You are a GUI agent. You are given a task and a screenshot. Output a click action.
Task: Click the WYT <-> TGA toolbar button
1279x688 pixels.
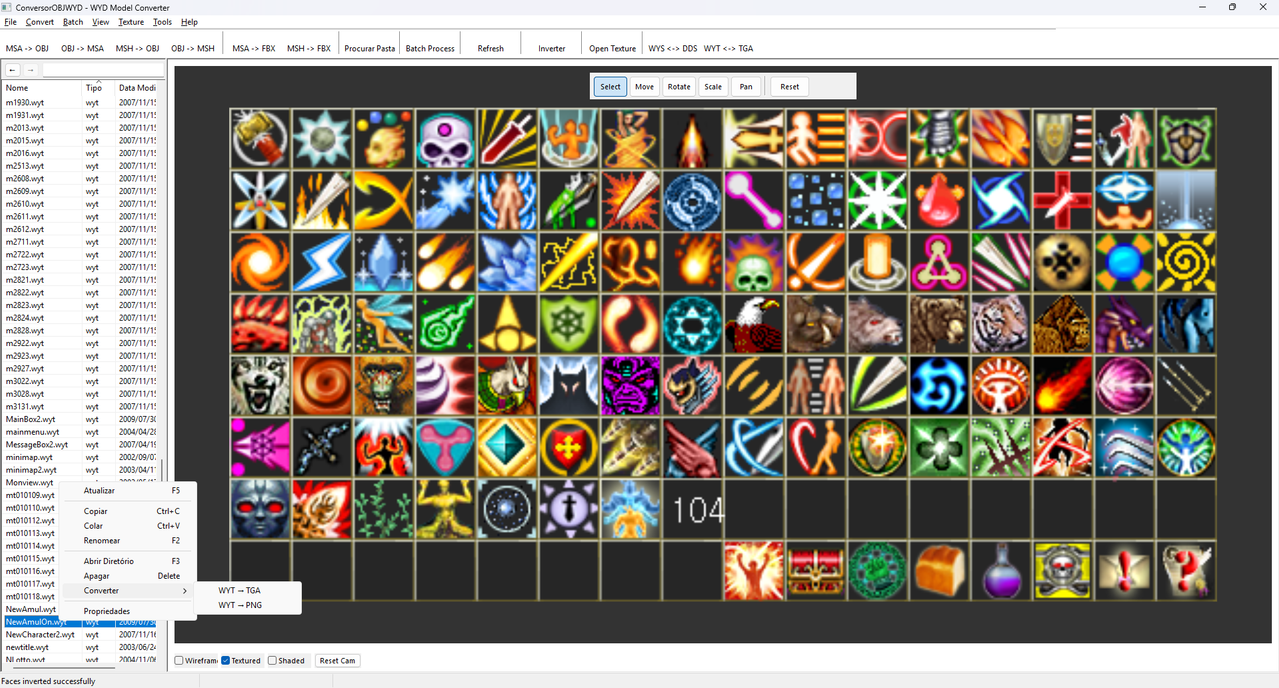coord(729,48)
